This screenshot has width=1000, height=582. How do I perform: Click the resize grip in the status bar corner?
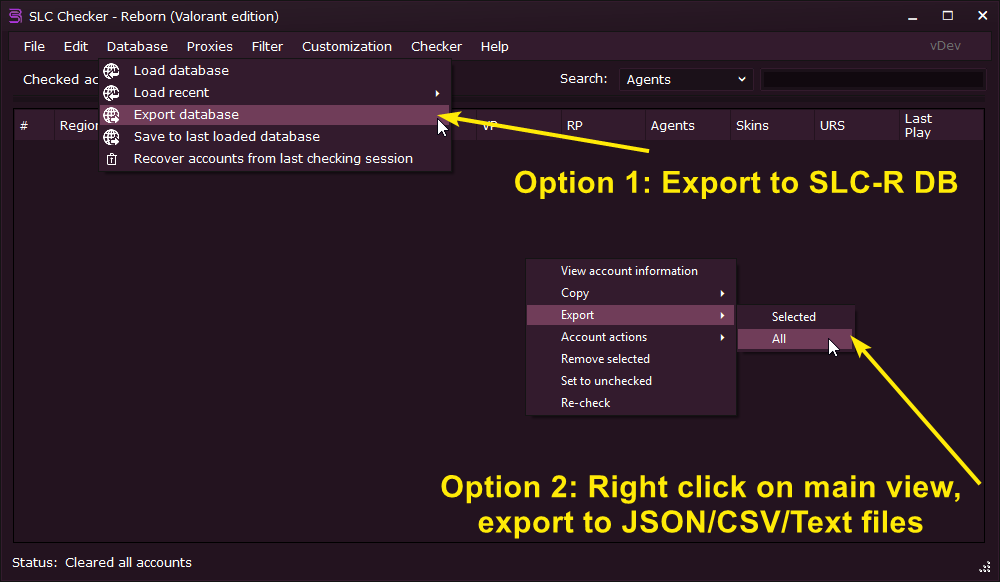pyautogui.click(x=984, y=565)
